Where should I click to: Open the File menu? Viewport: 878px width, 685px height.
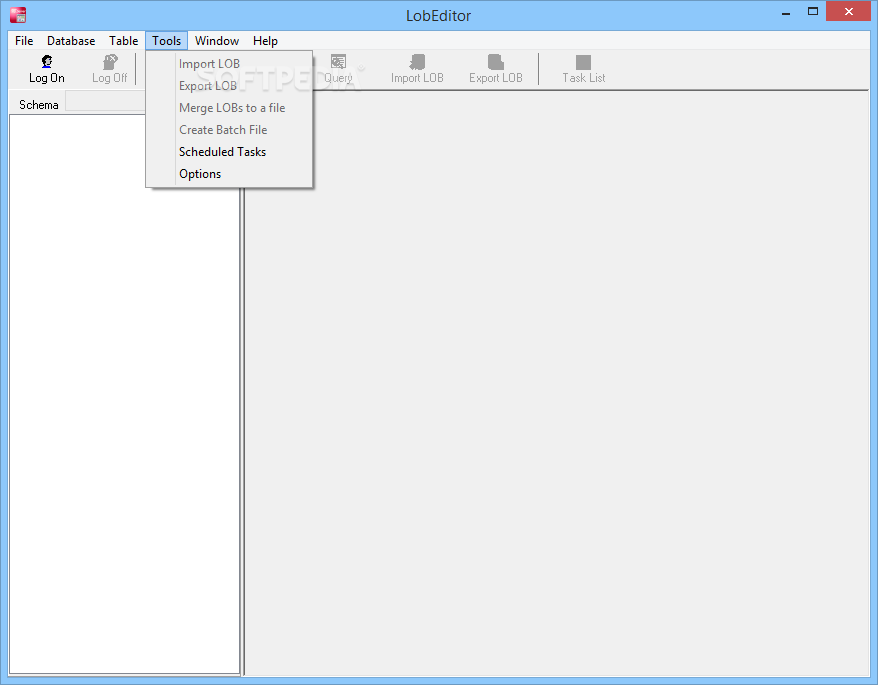(24, 41)
